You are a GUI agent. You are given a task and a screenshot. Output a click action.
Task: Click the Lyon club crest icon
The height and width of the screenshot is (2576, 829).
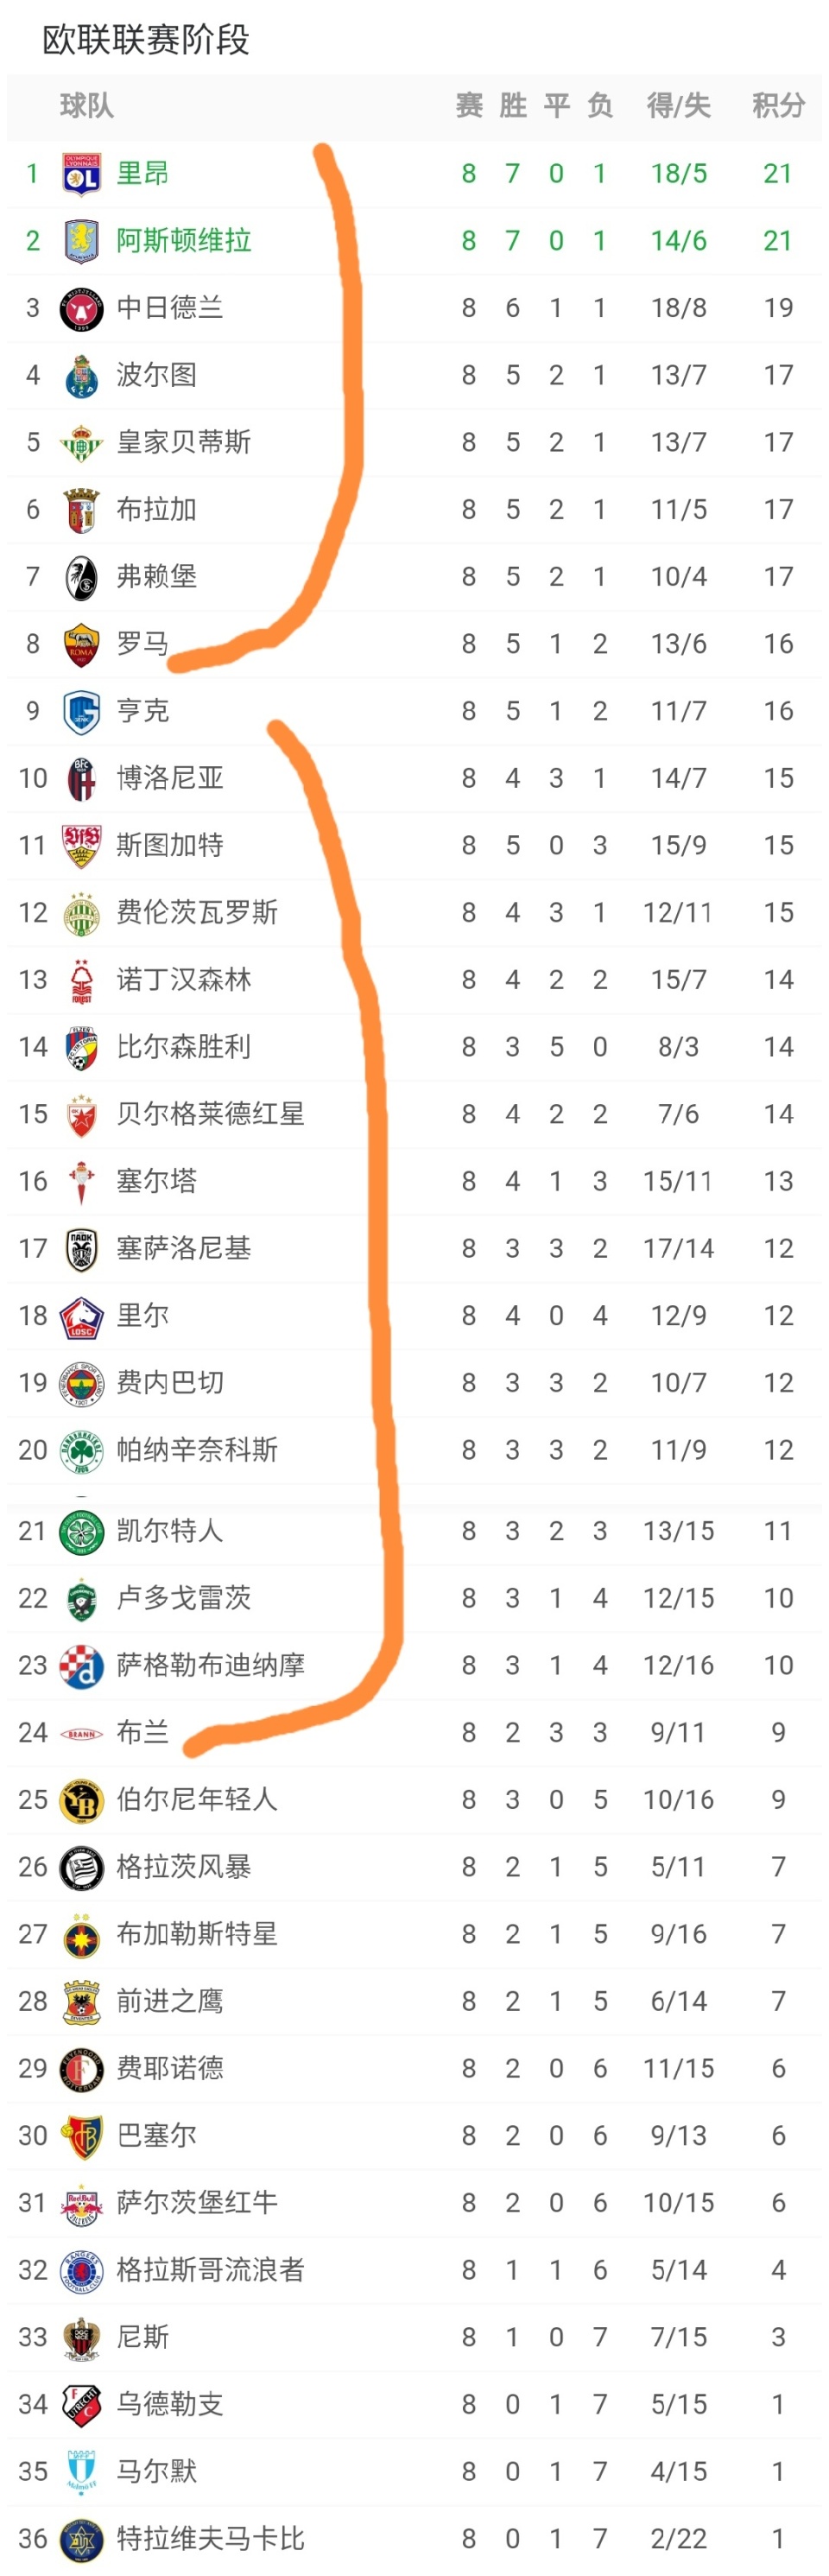tap(81, 174)
